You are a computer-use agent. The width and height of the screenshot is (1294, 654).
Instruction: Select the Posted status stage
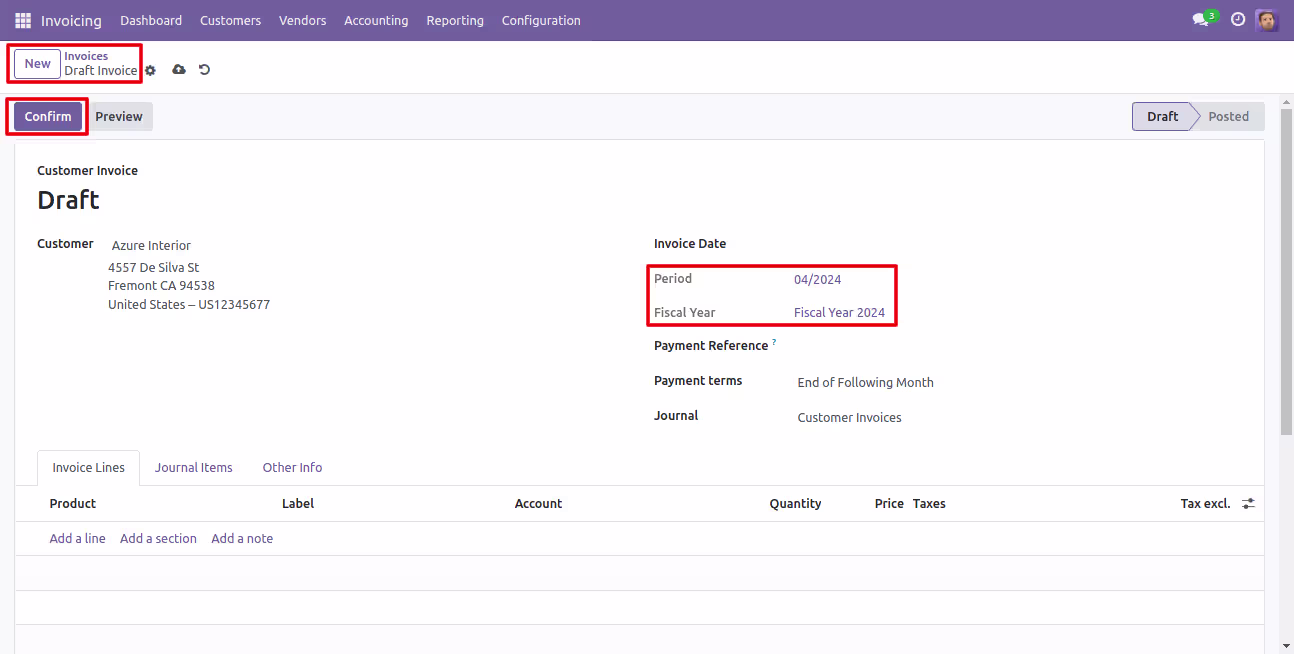(x=1228, y=116)
